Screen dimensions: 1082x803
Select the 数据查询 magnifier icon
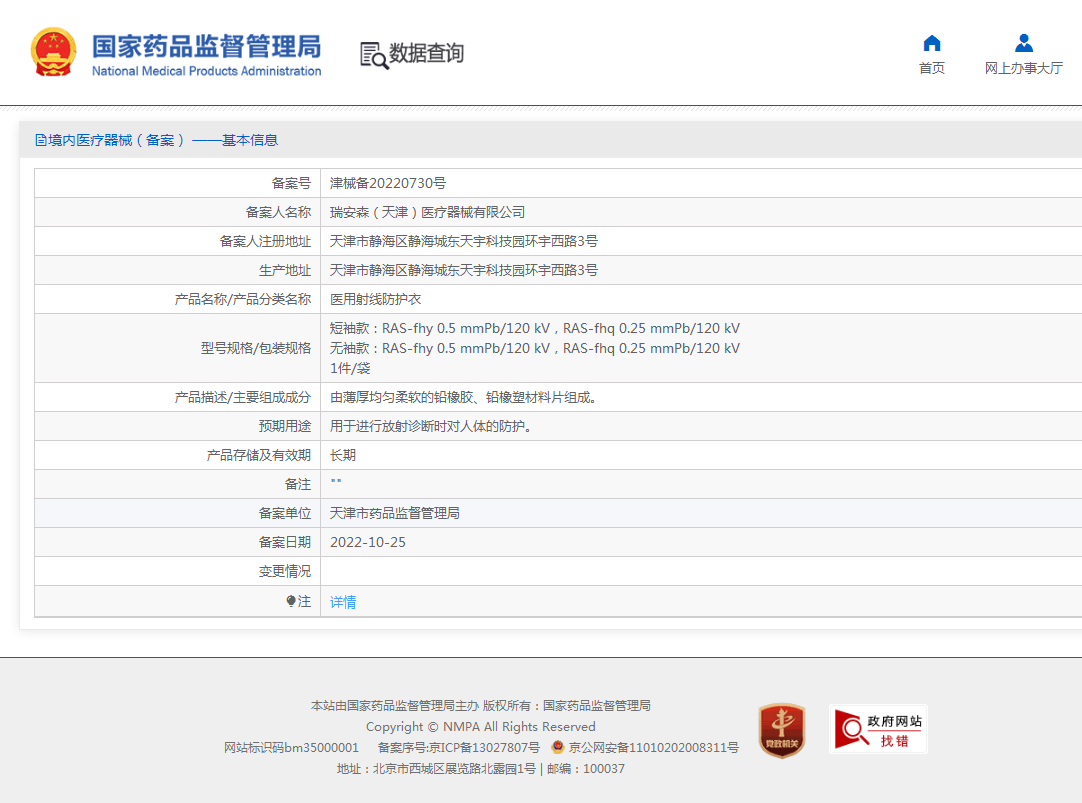coord(374,53)
